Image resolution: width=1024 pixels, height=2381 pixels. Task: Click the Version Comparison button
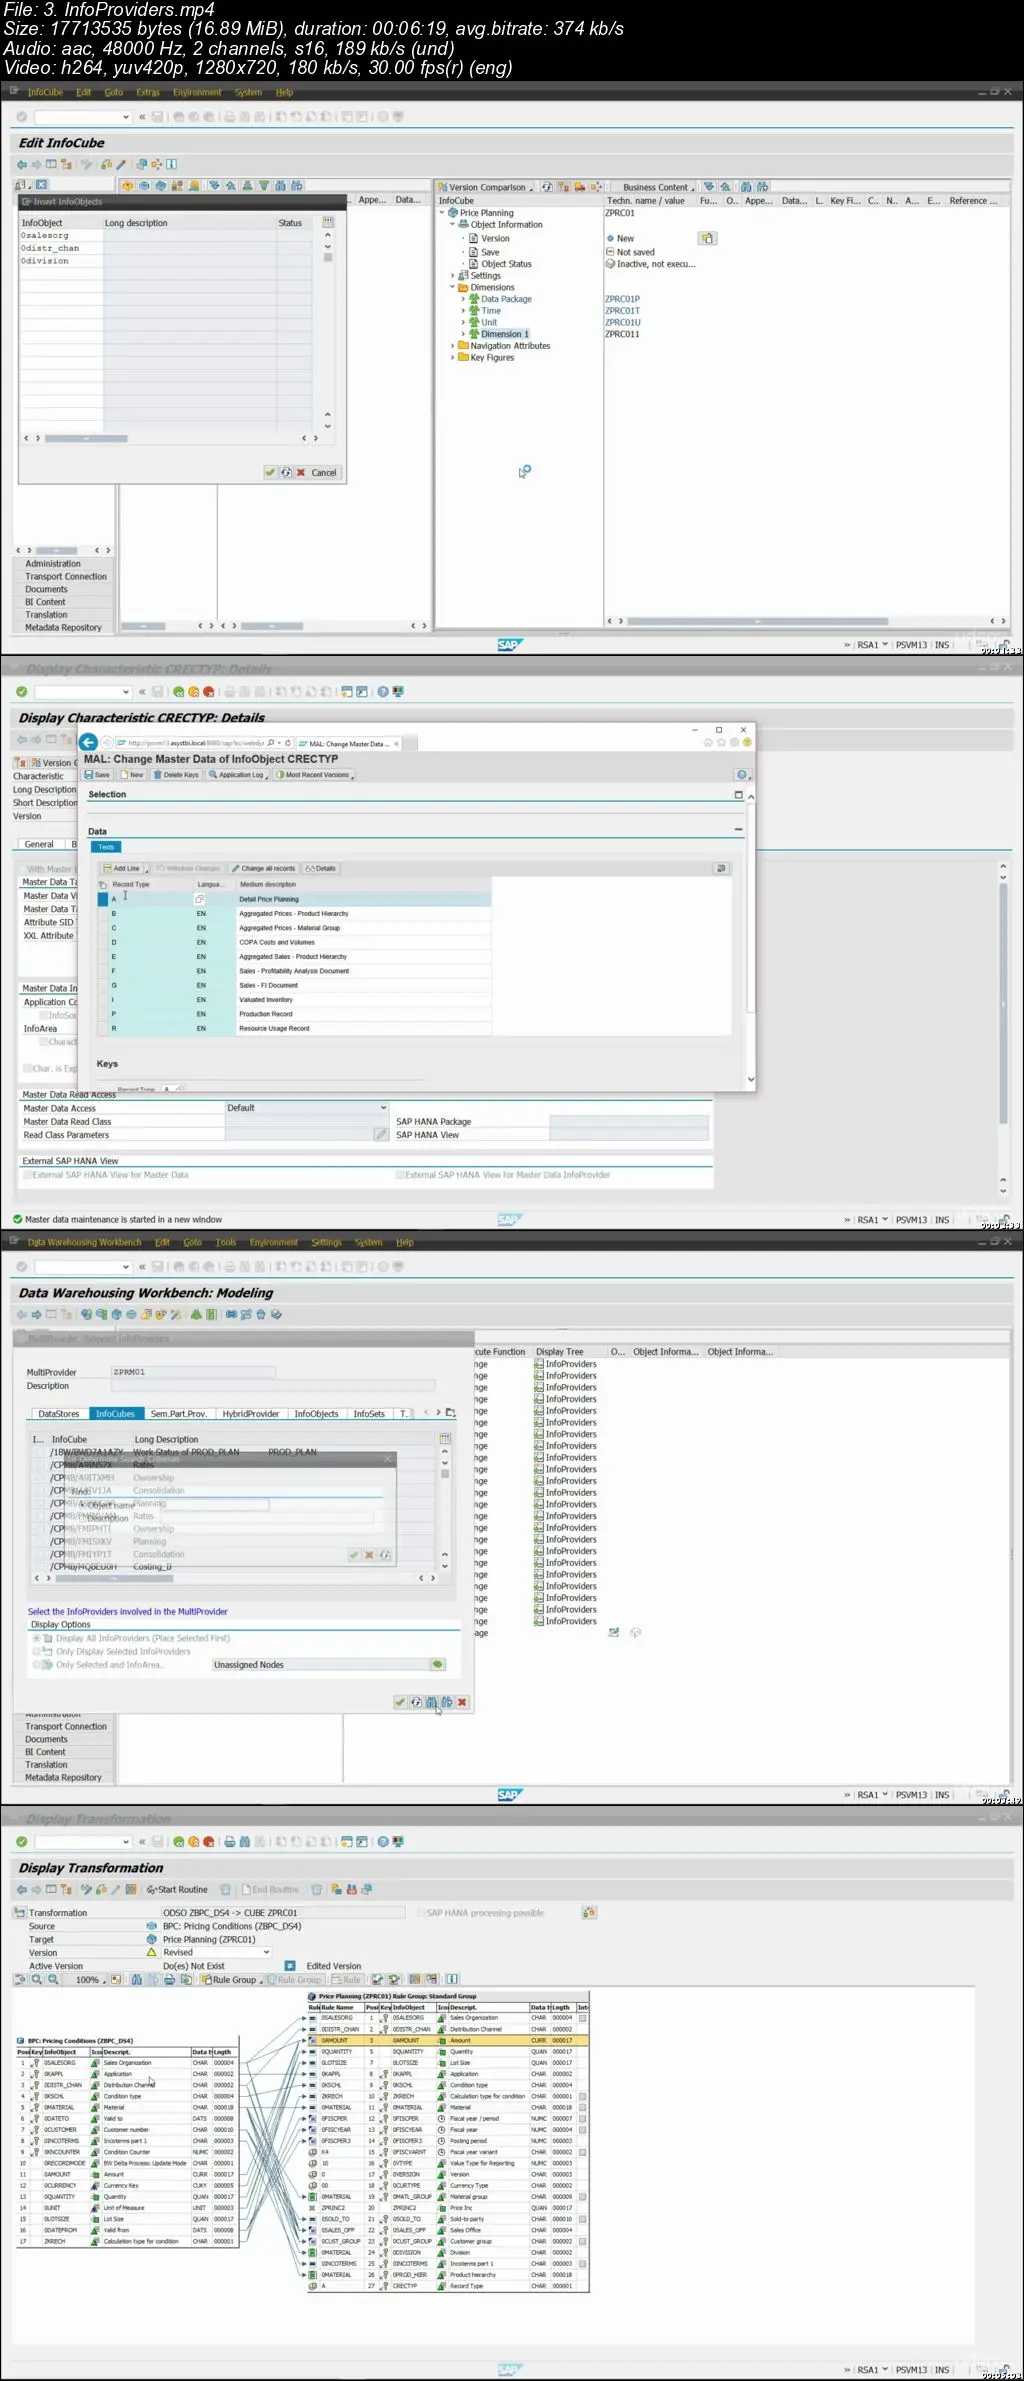coord(485,187)
